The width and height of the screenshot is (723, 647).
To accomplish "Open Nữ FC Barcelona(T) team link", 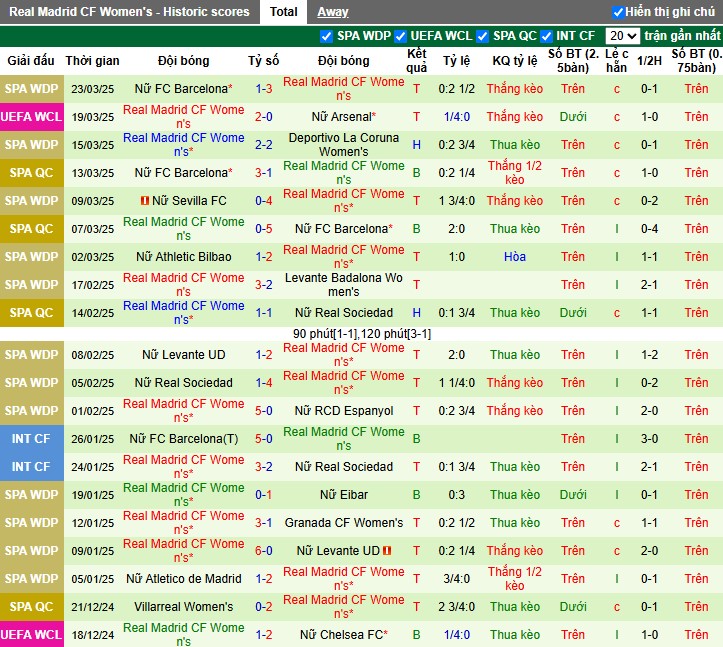I will (184, 439).
